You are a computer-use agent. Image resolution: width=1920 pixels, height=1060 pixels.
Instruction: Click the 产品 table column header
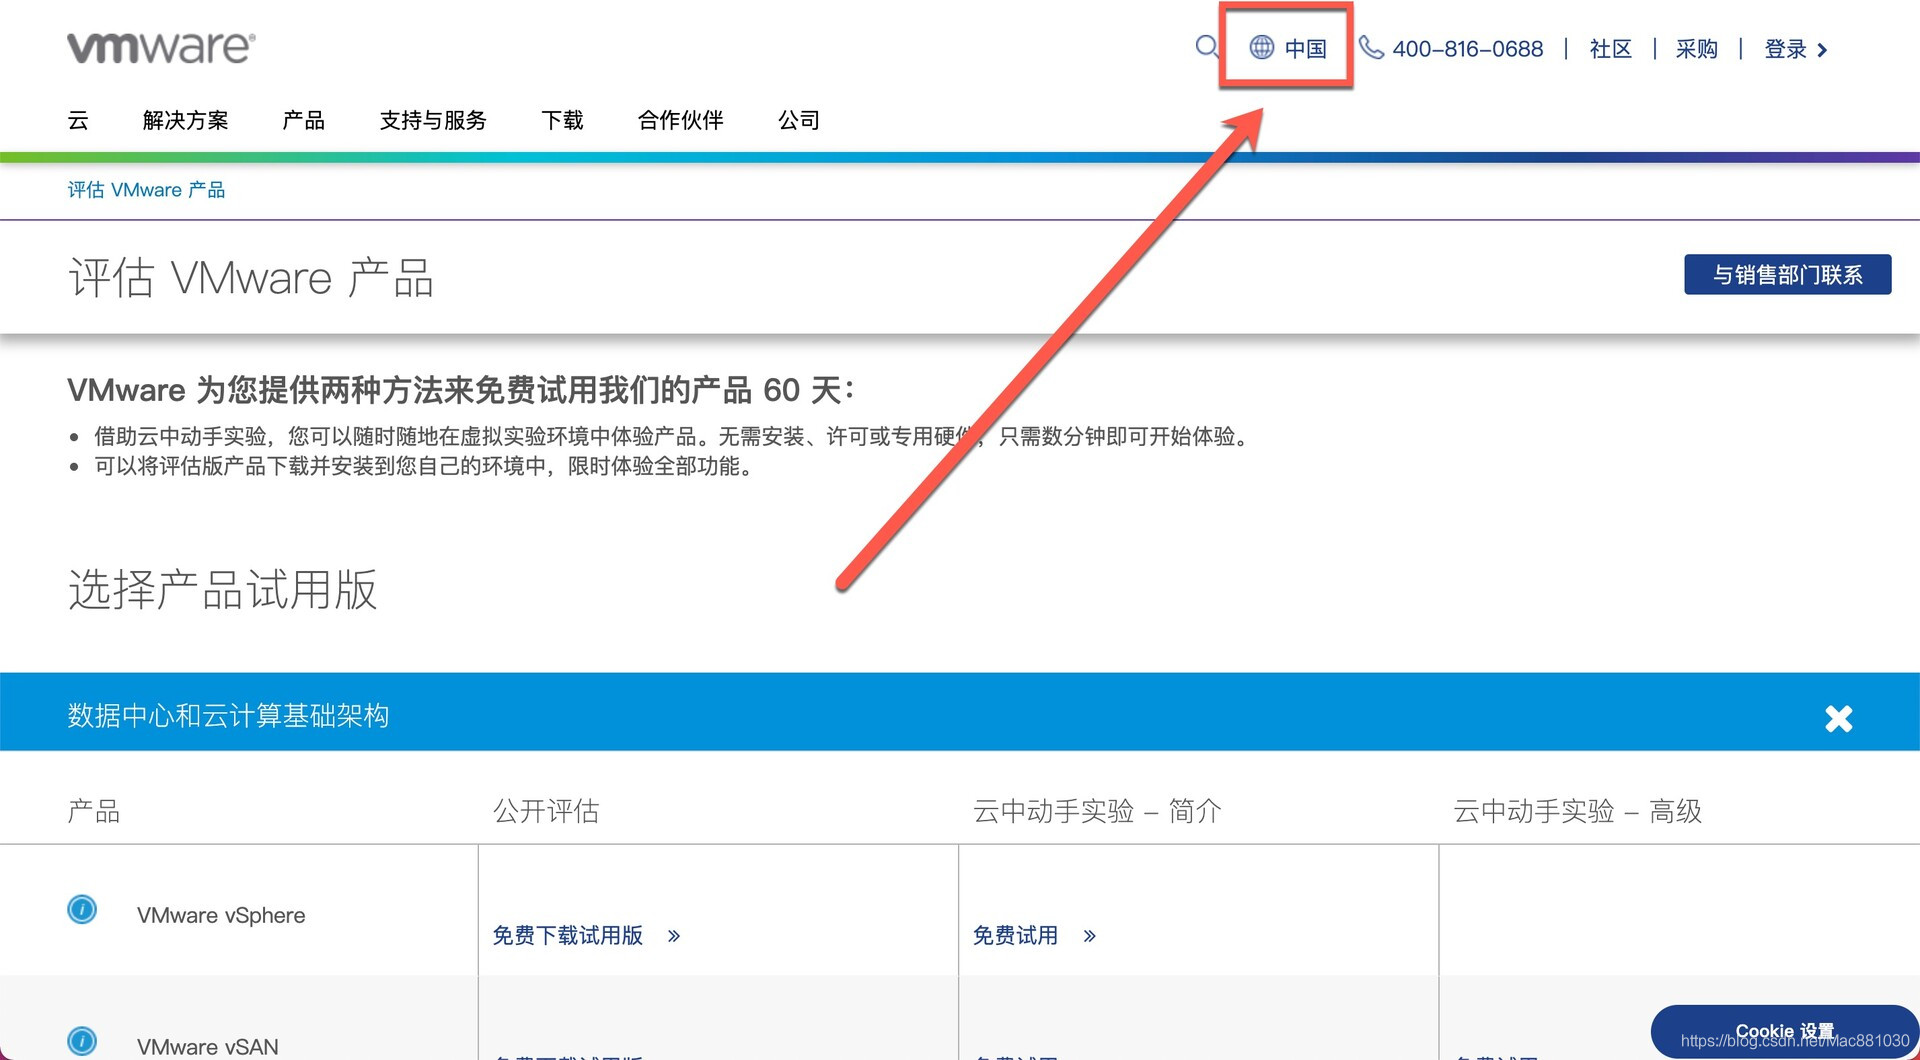tap(94, 811)
